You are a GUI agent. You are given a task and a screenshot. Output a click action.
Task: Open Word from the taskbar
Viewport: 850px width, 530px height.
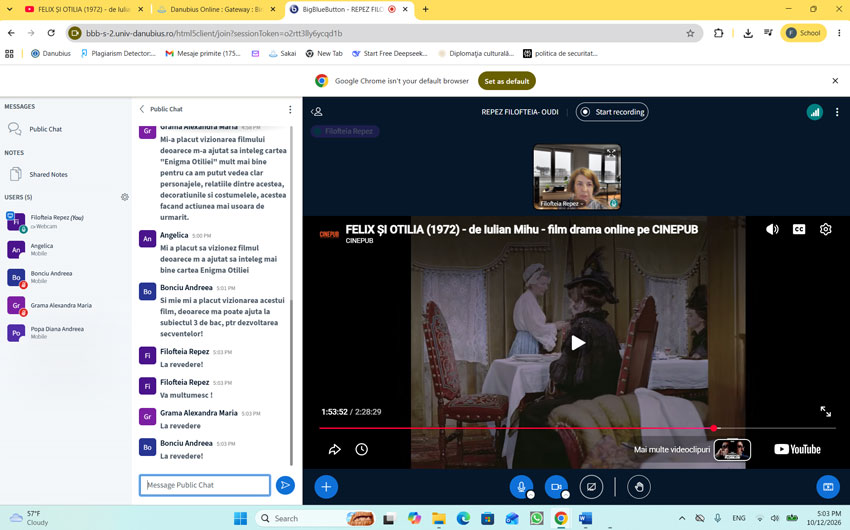(585, 519)
